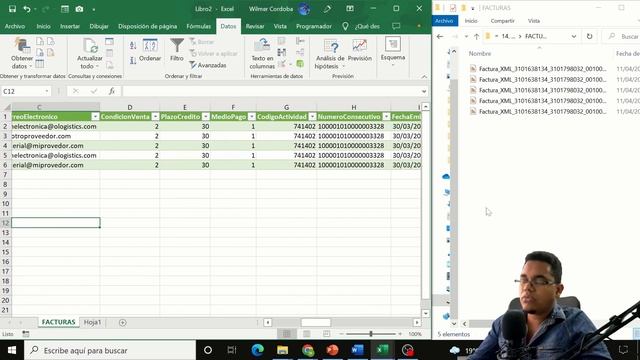Open MedioPago column filter dropdown
This screenshot has height=360, width=640.
tap(252, 117)
